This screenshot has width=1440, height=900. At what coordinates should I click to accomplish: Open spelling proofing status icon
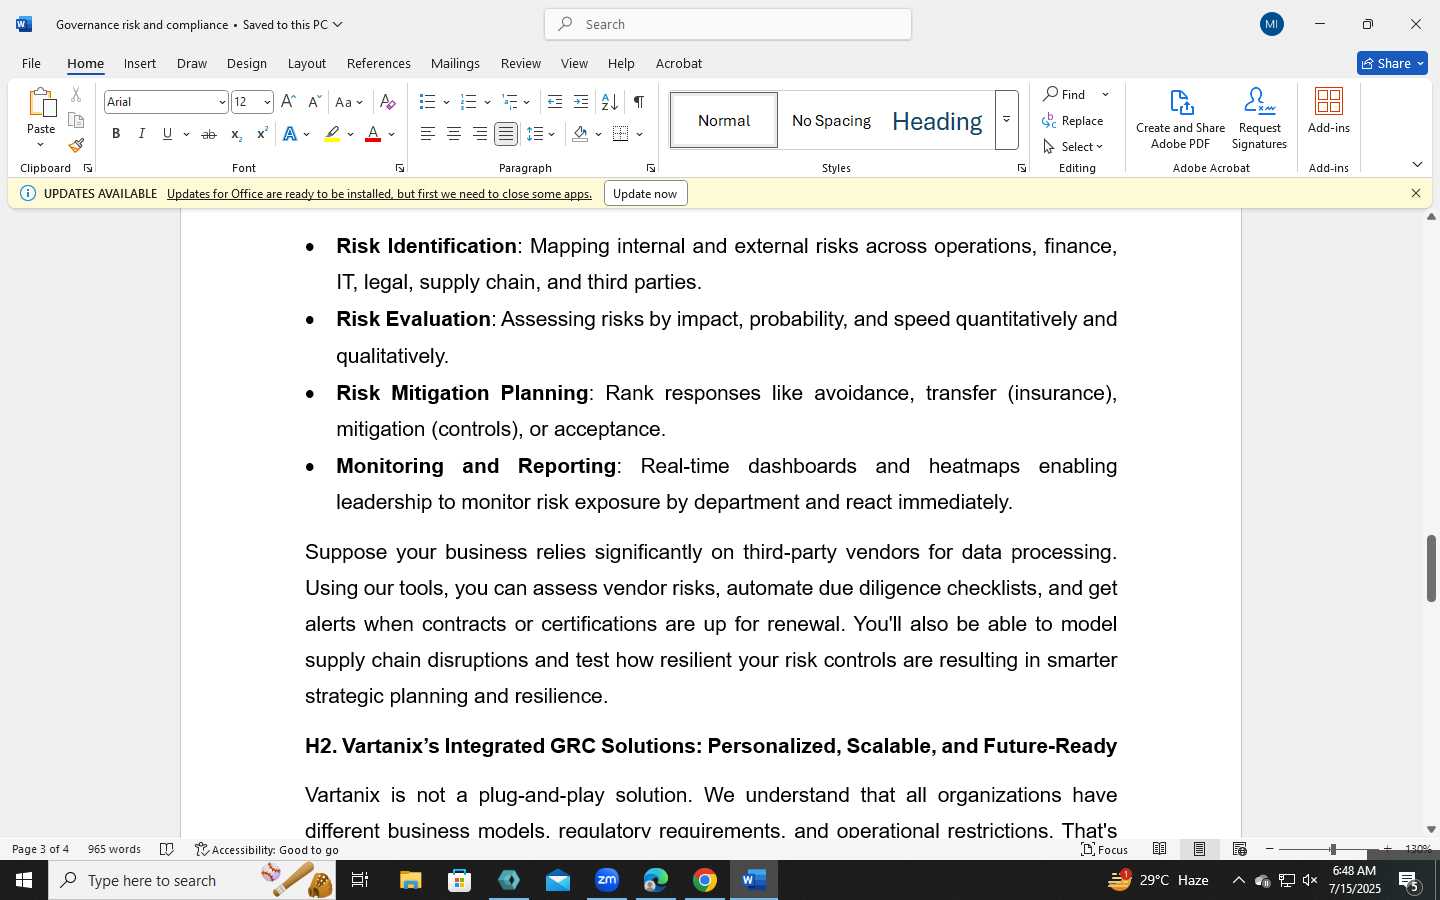[x=167, y=849]
